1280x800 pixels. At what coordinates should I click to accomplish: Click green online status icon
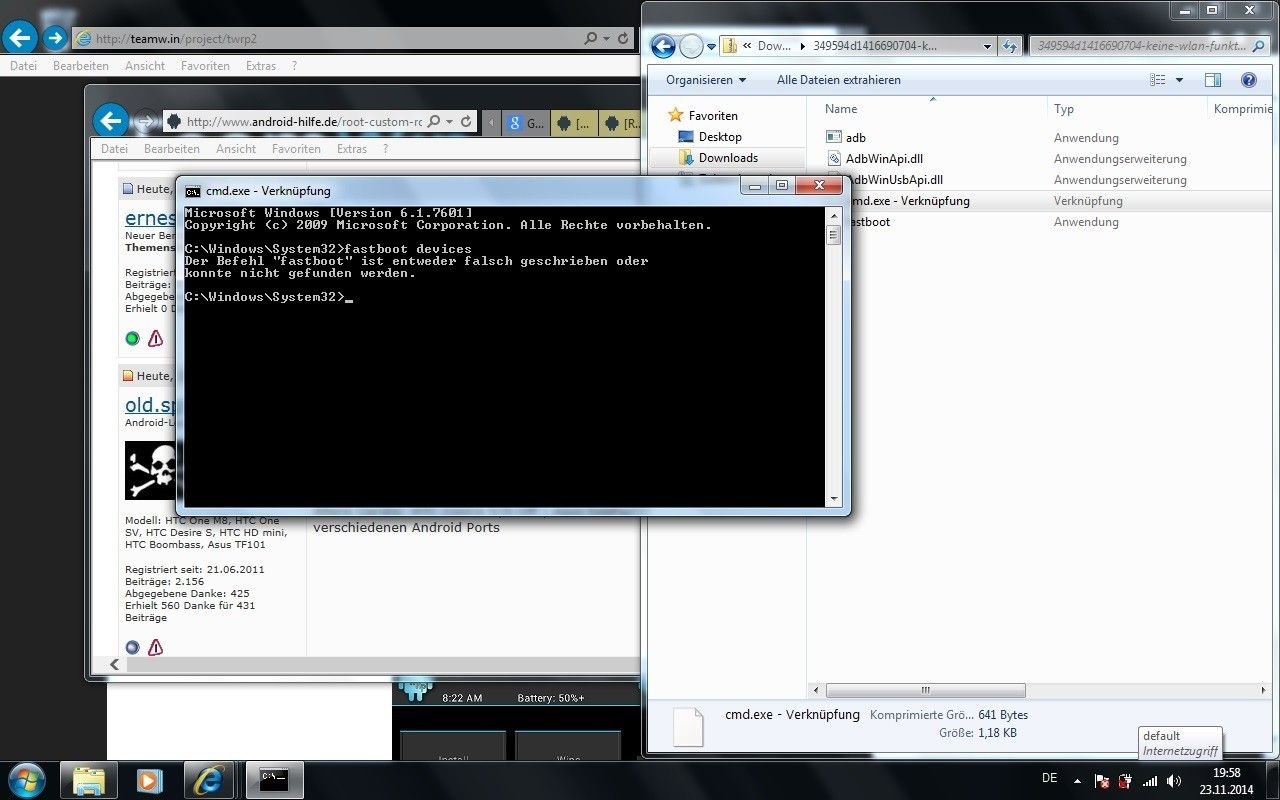(132, 339)
